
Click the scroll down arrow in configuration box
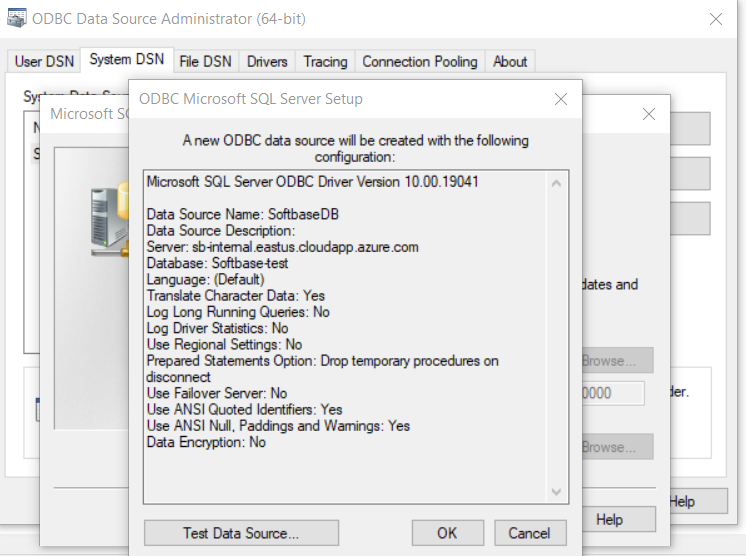[556, 492]
